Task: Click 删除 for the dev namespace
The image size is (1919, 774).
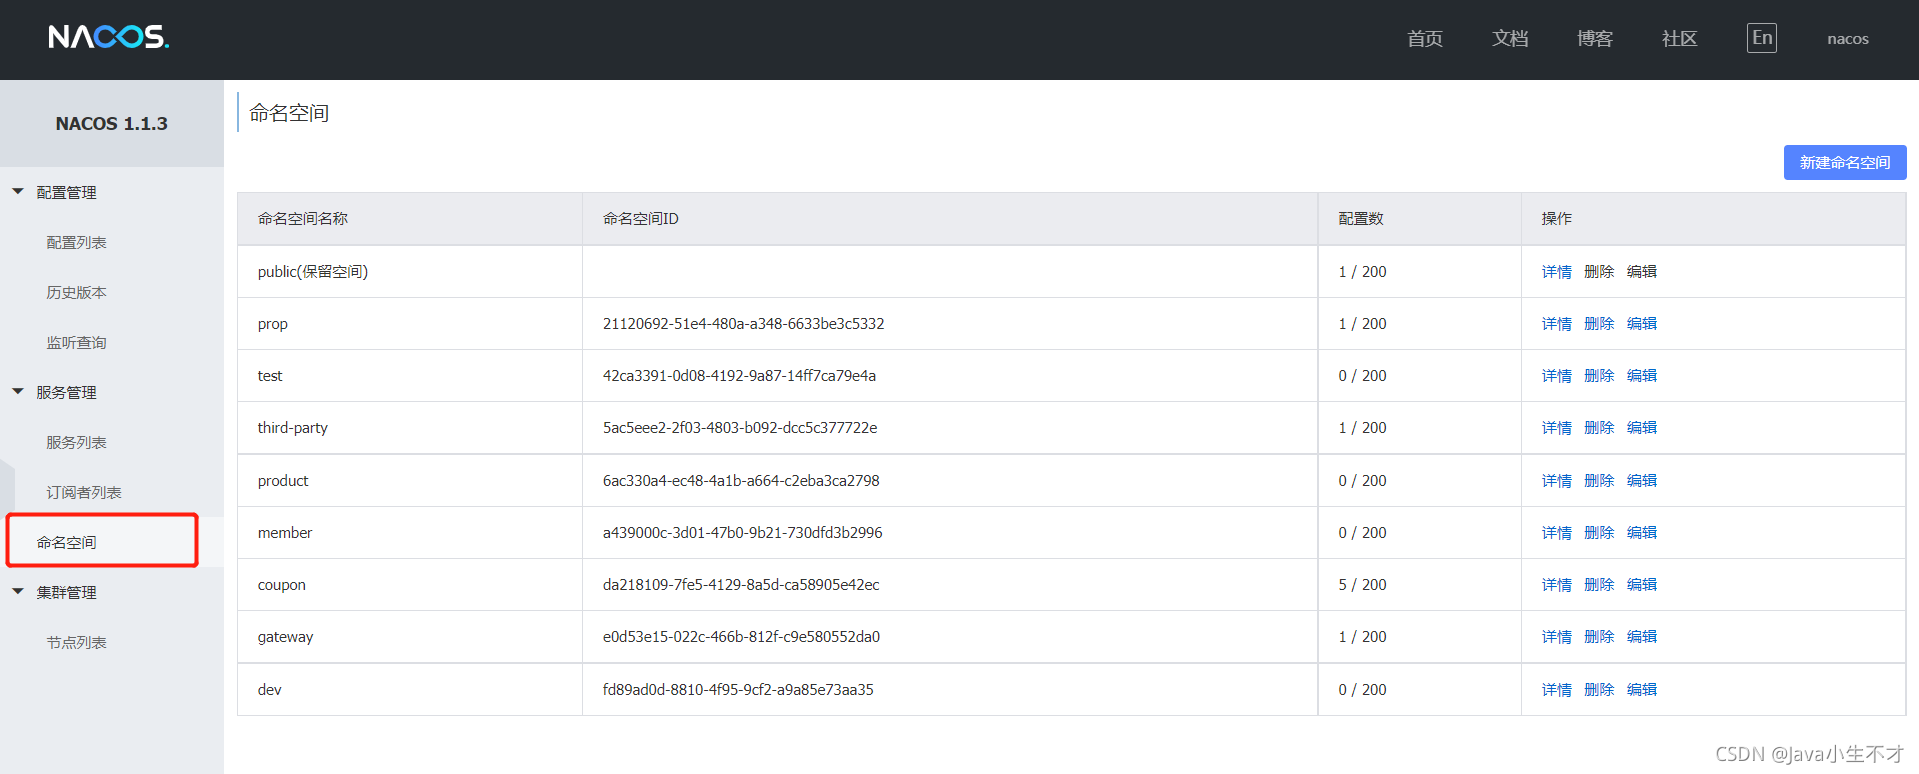Action: (1599, 689)
